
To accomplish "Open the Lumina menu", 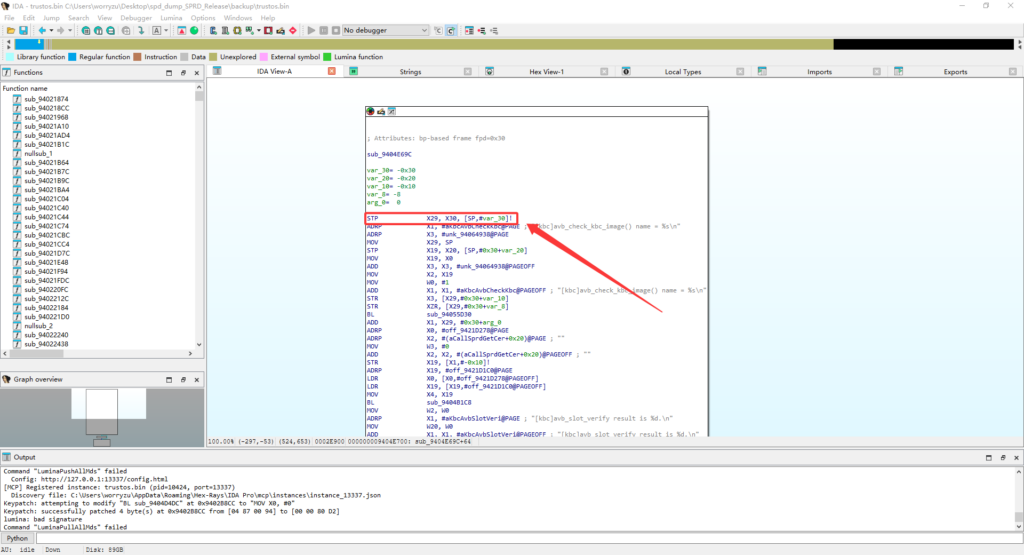I will coord(171,18).
